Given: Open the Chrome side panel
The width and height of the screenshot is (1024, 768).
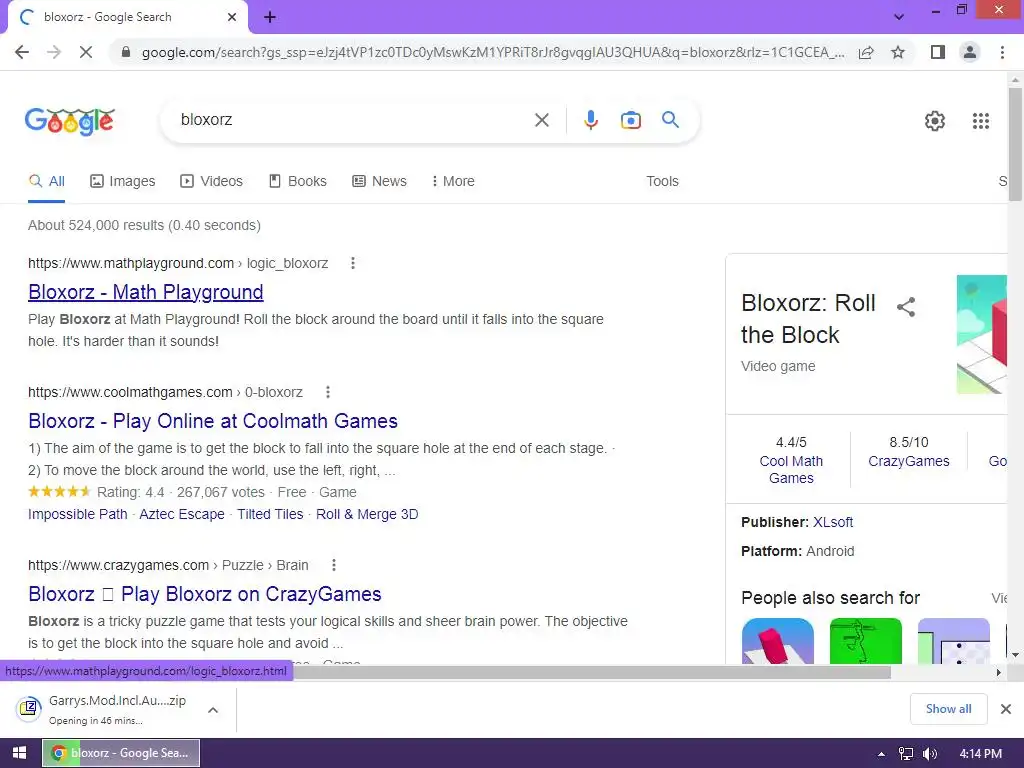Looking at the screenshot, I should coord(938,52).
